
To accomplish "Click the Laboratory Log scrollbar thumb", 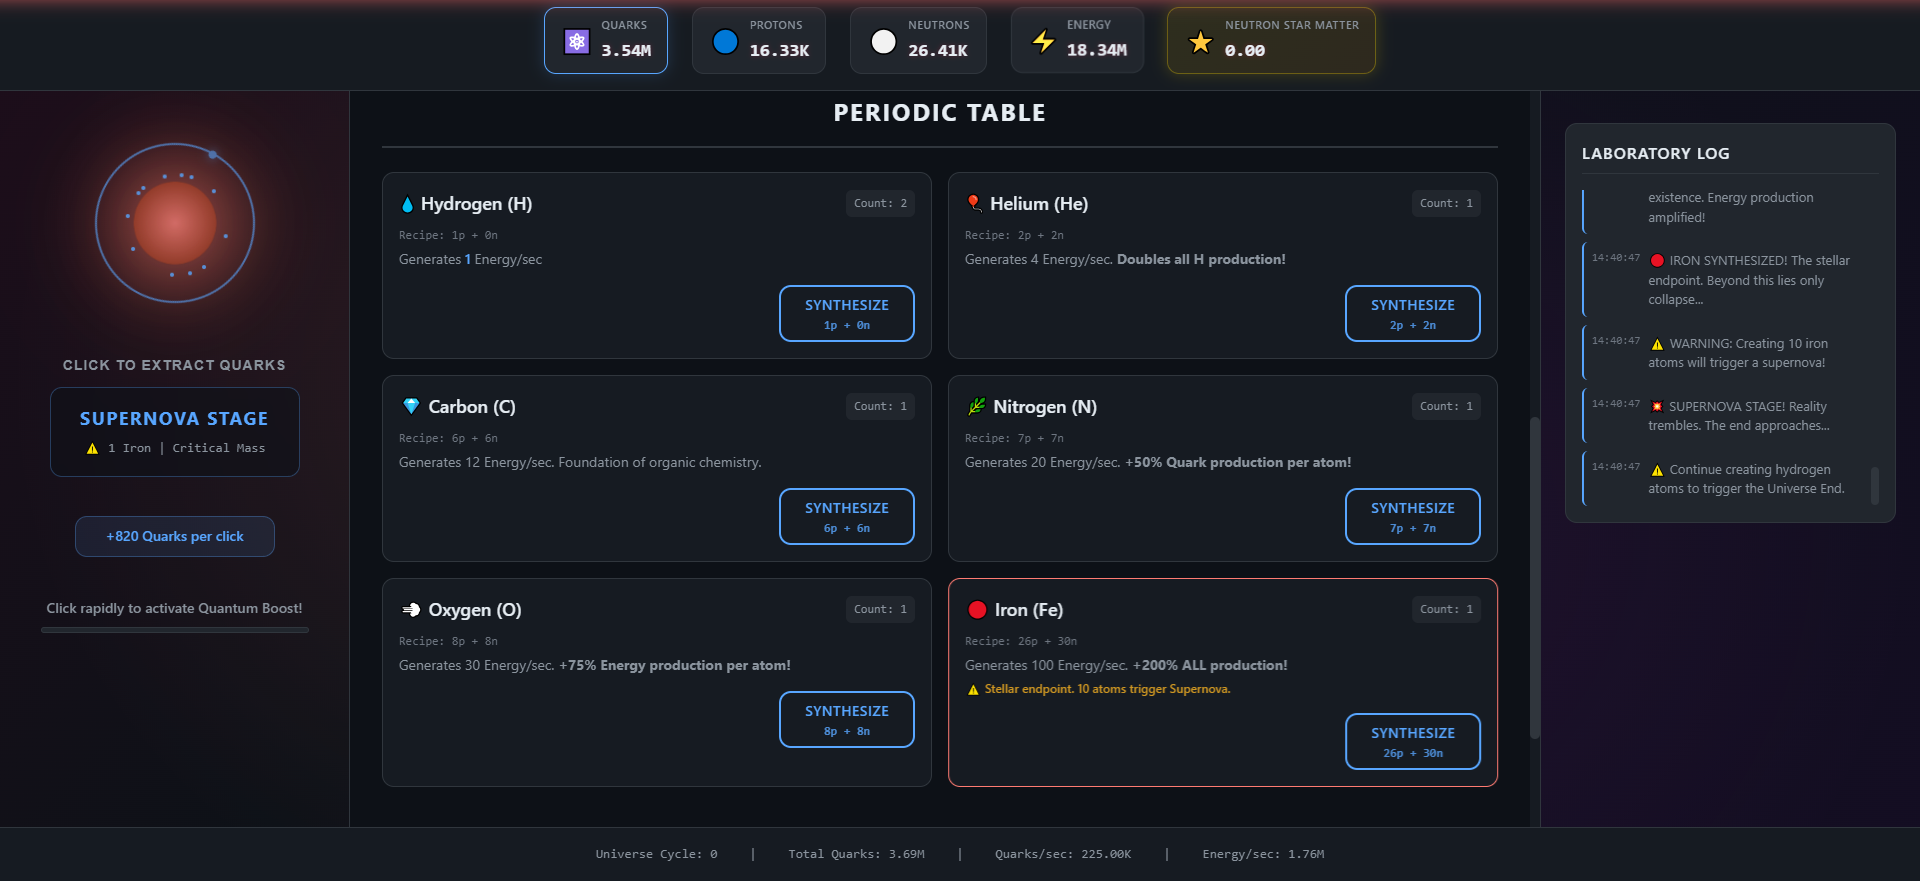I will (1874, 486).
